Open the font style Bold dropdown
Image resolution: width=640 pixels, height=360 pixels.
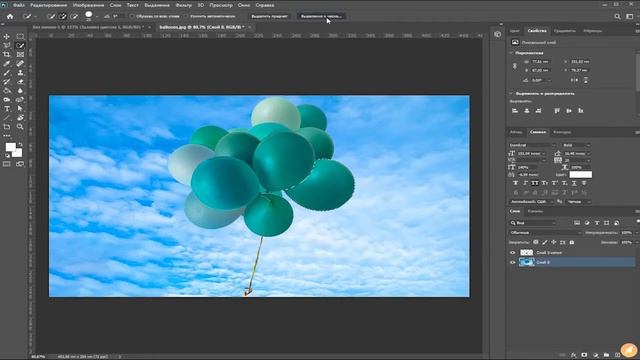[577, 145]
